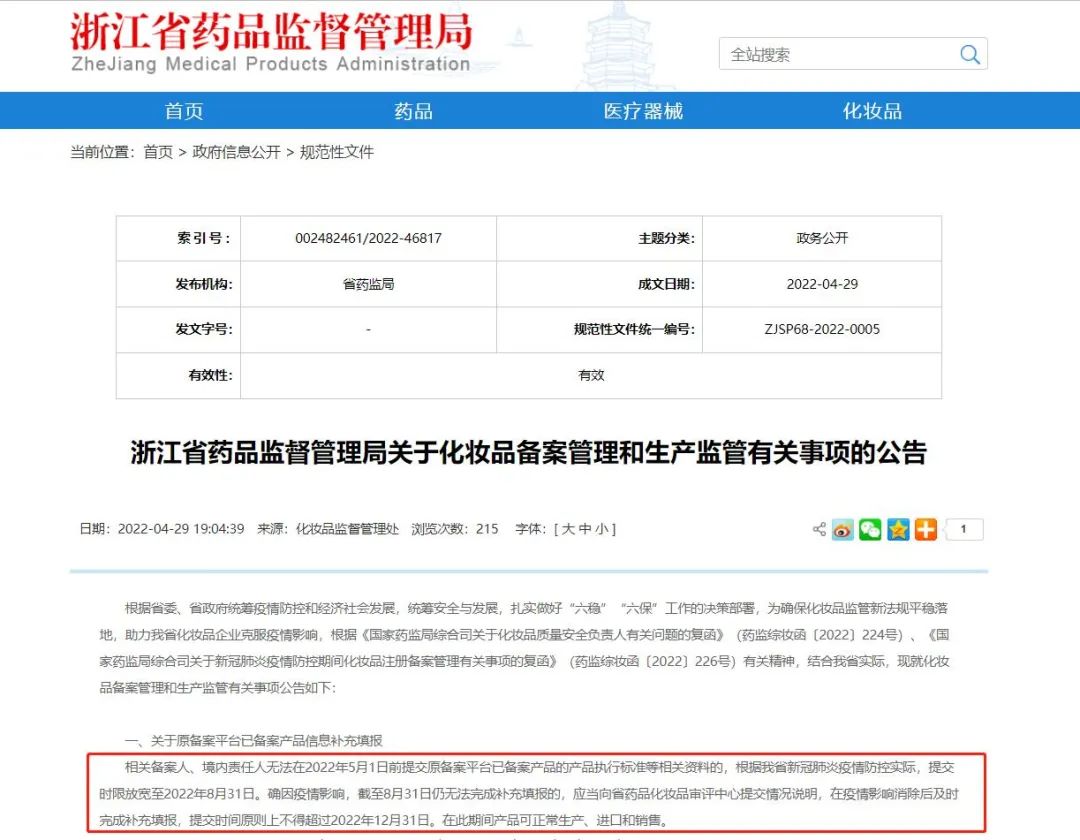Open the 药品 navigation menu
The width and height of the screenshot is (1080, 840).
[x=414, y=111]
